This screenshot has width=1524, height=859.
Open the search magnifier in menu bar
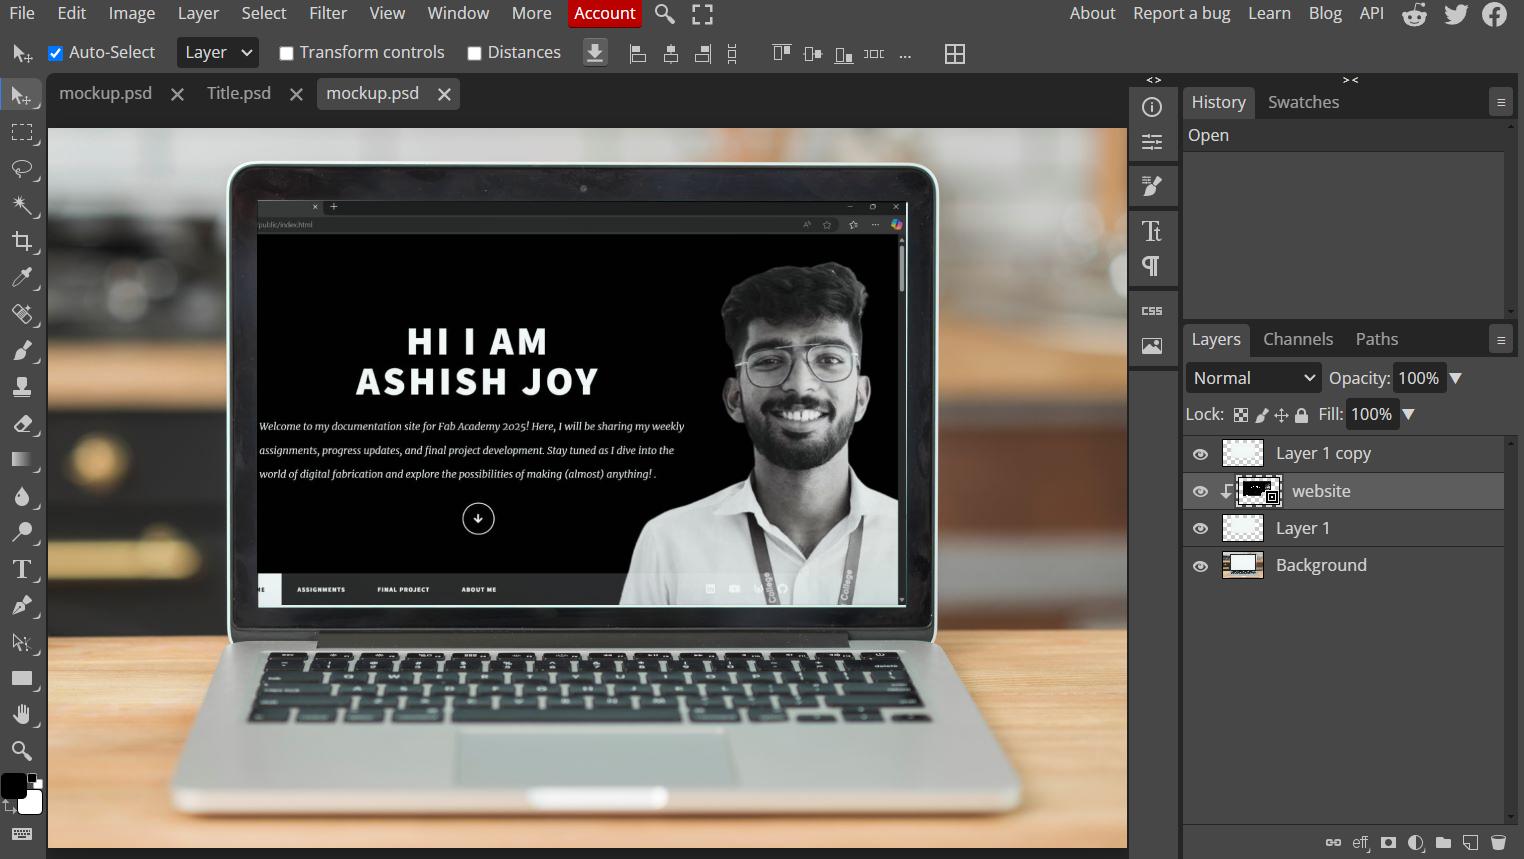pos(664,14)
